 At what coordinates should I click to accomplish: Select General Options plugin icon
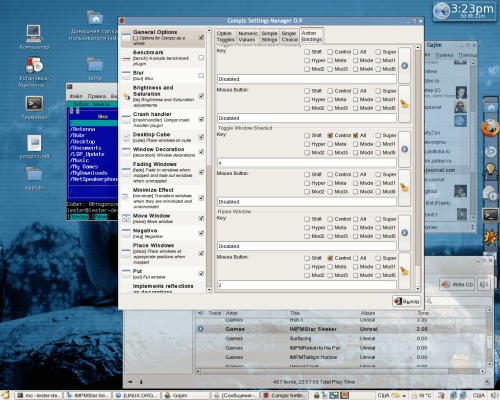coord(126,38)
